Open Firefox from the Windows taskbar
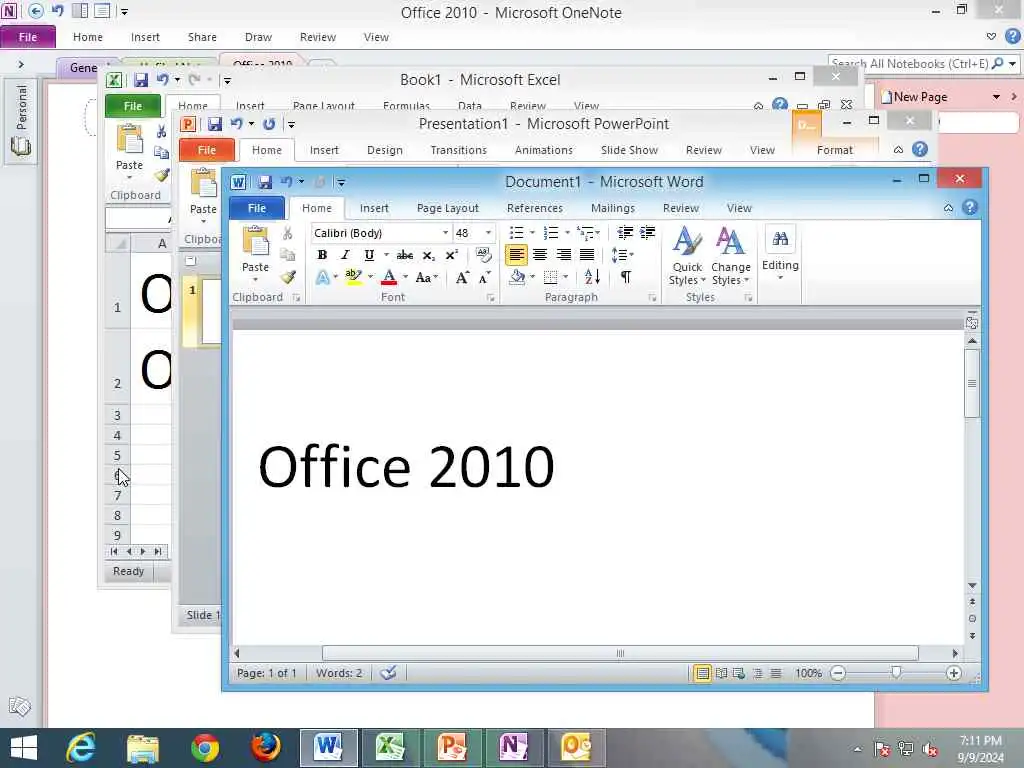 click(x=266, y=748)
